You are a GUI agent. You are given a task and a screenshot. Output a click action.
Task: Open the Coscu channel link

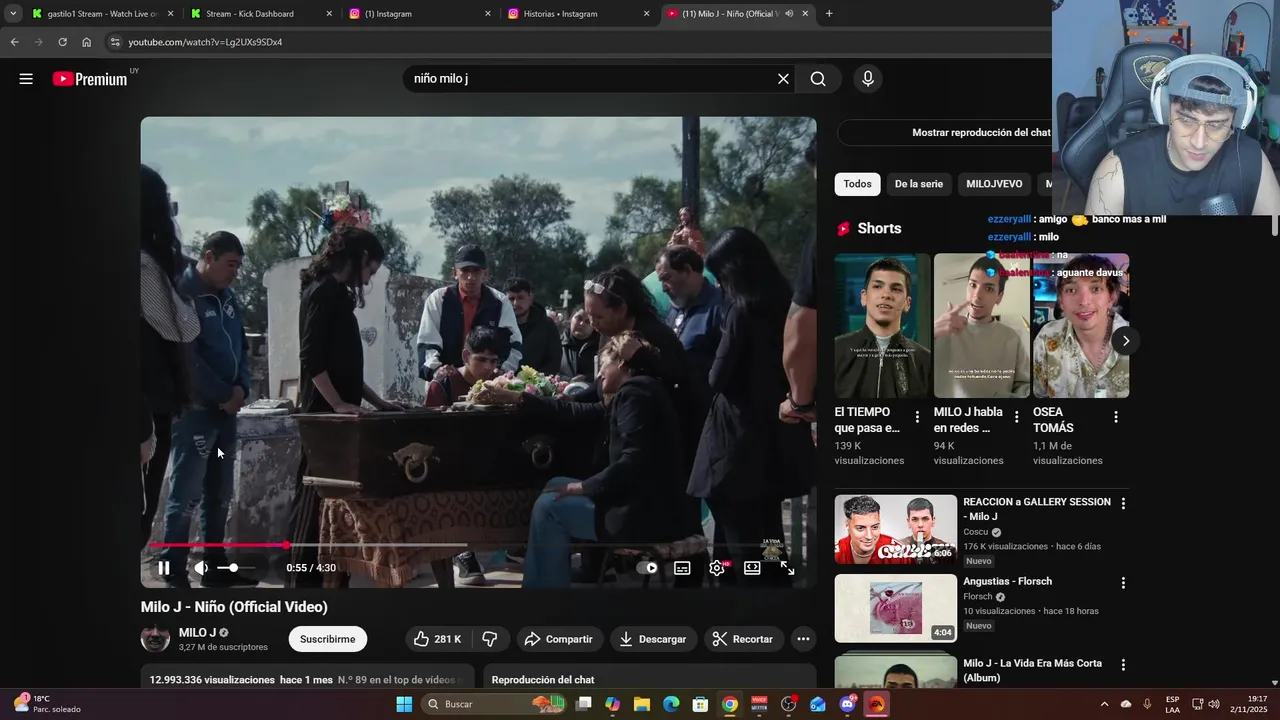click(x=976, y=532)
